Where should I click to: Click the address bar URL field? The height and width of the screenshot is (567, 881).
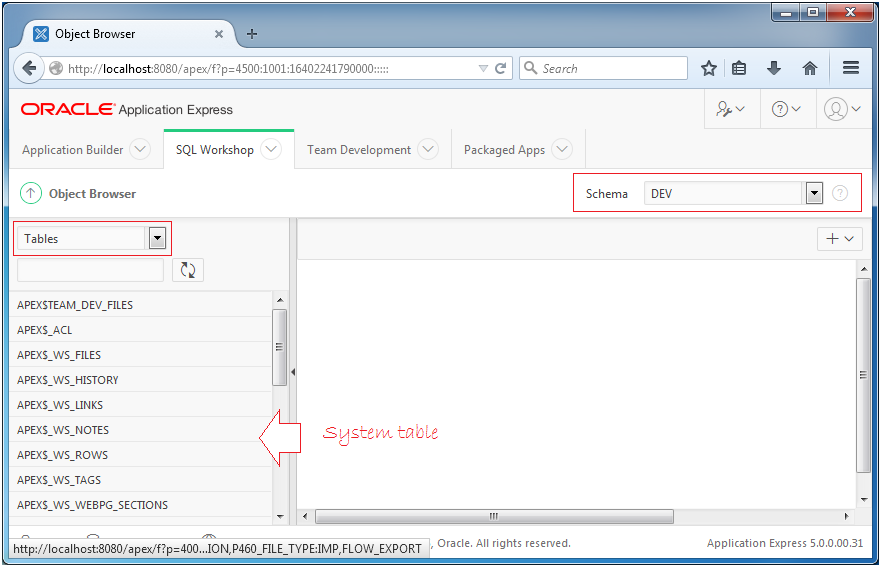point(270,69)
